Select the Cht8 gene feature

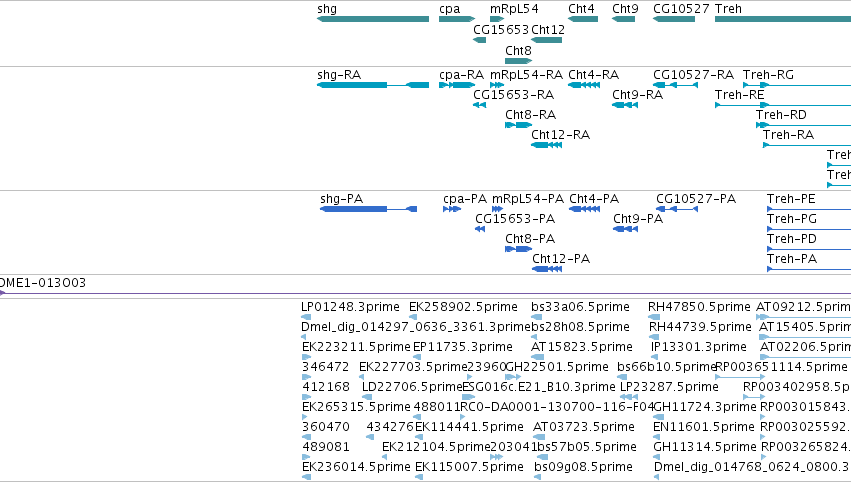(x=518, y=61)
